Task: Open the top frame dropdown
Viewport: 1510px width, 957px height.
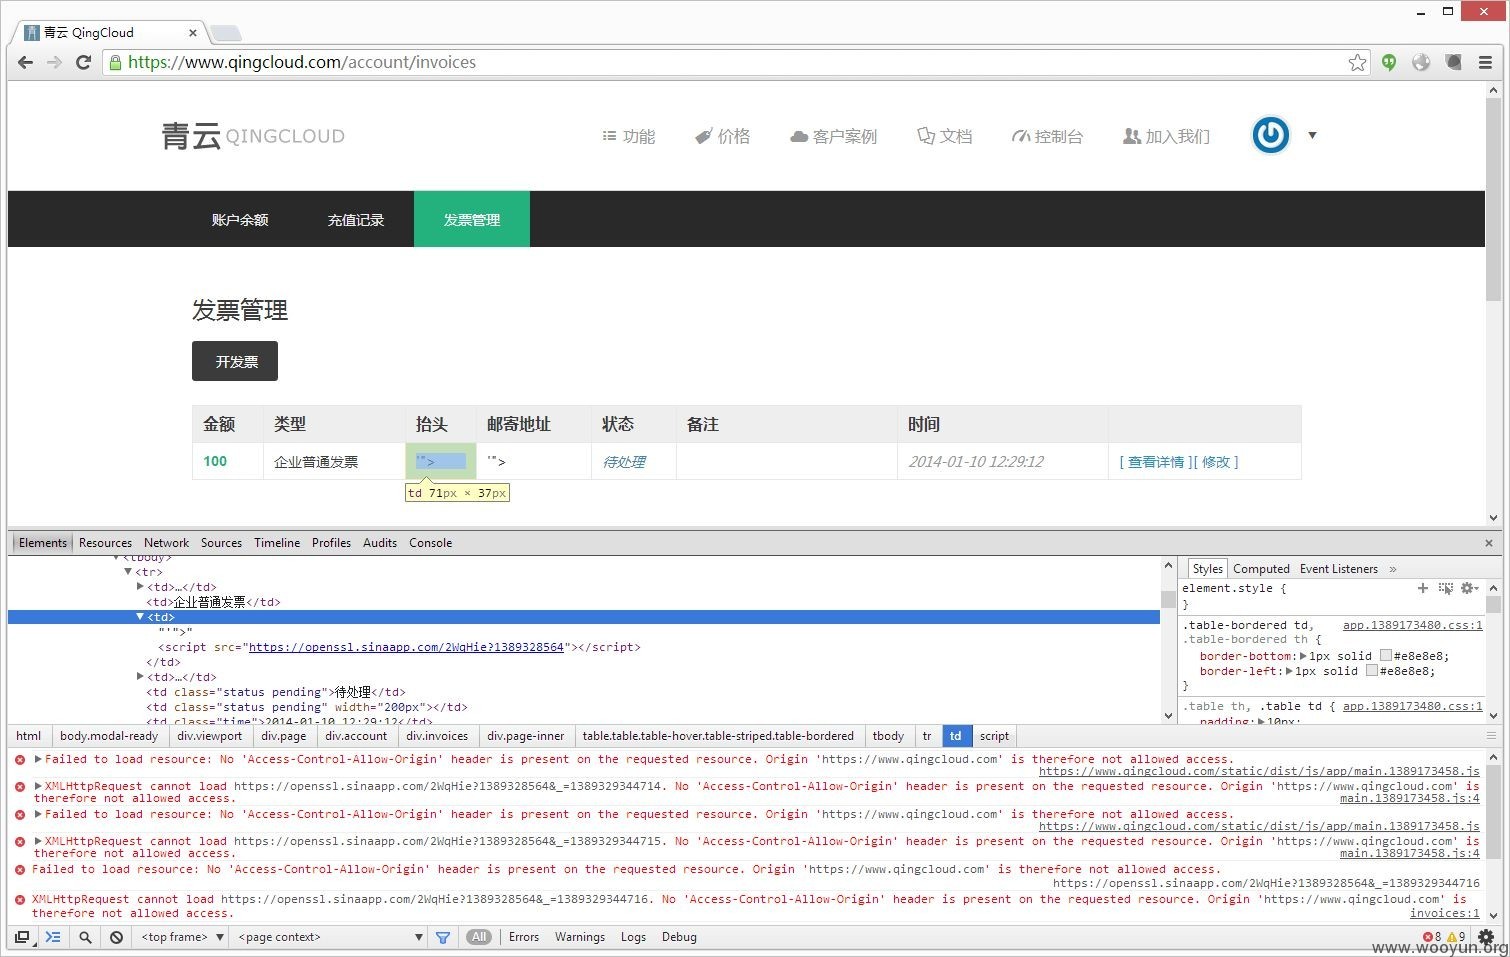Action: click(x=183, y=937)
